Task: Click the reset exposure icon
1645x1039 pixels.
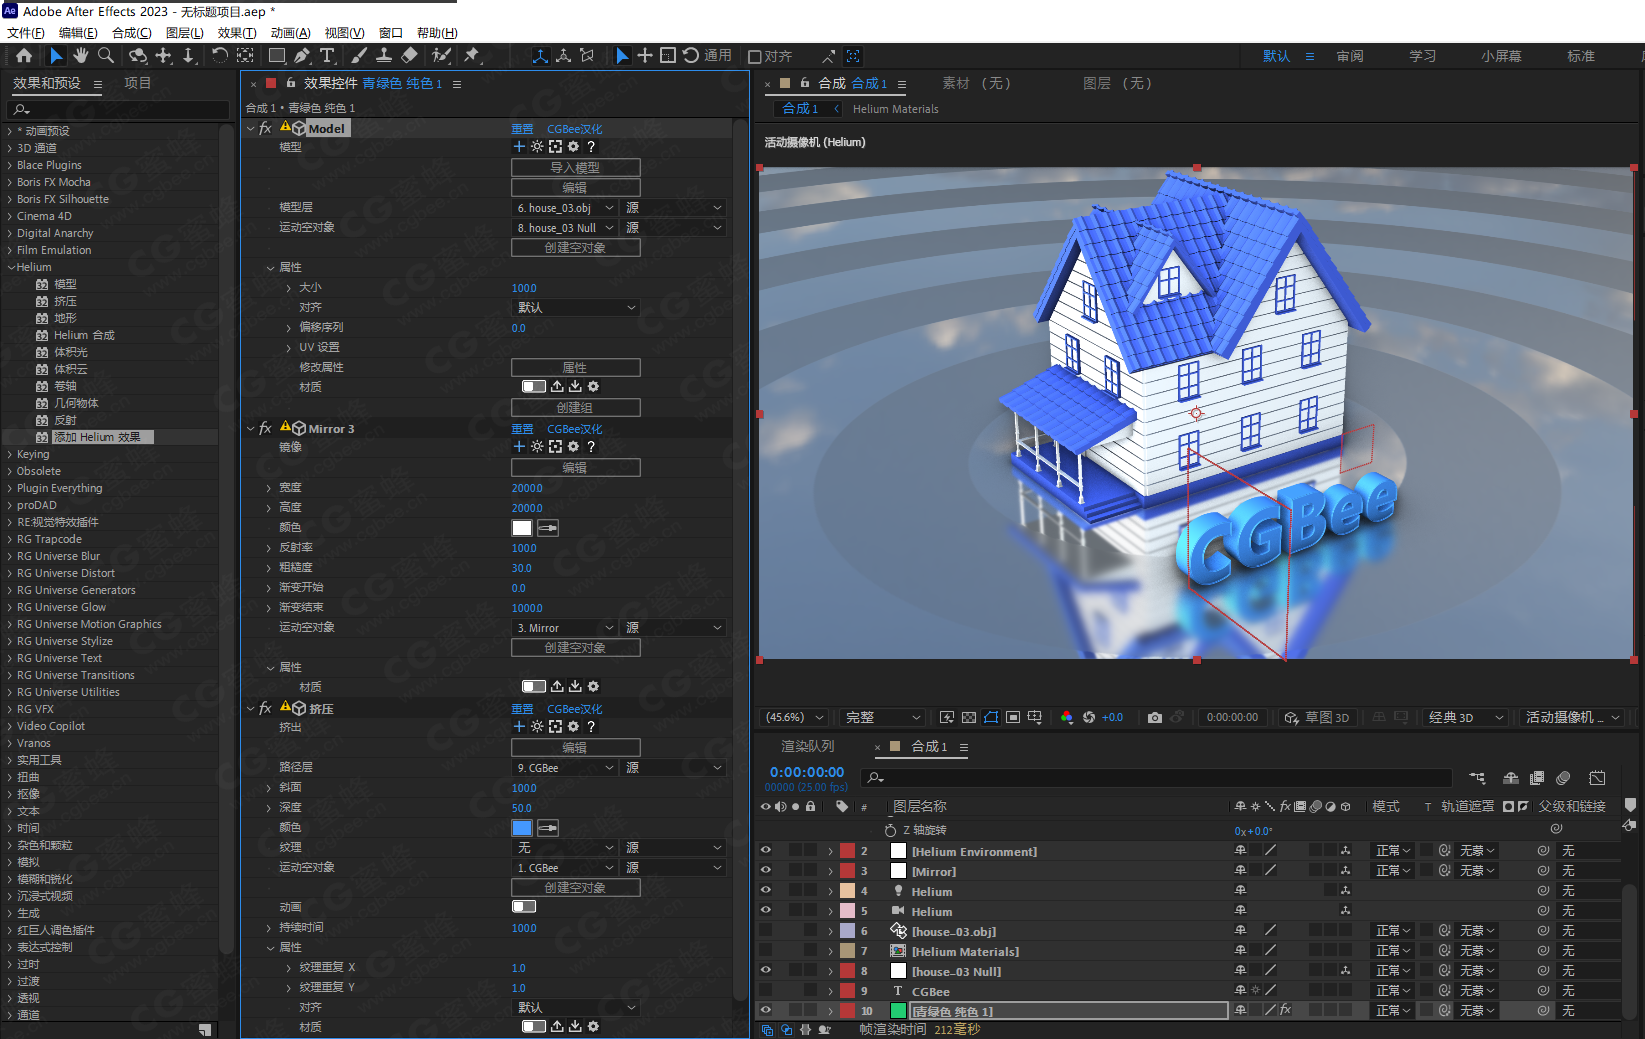Action: tap(1089, 717)
